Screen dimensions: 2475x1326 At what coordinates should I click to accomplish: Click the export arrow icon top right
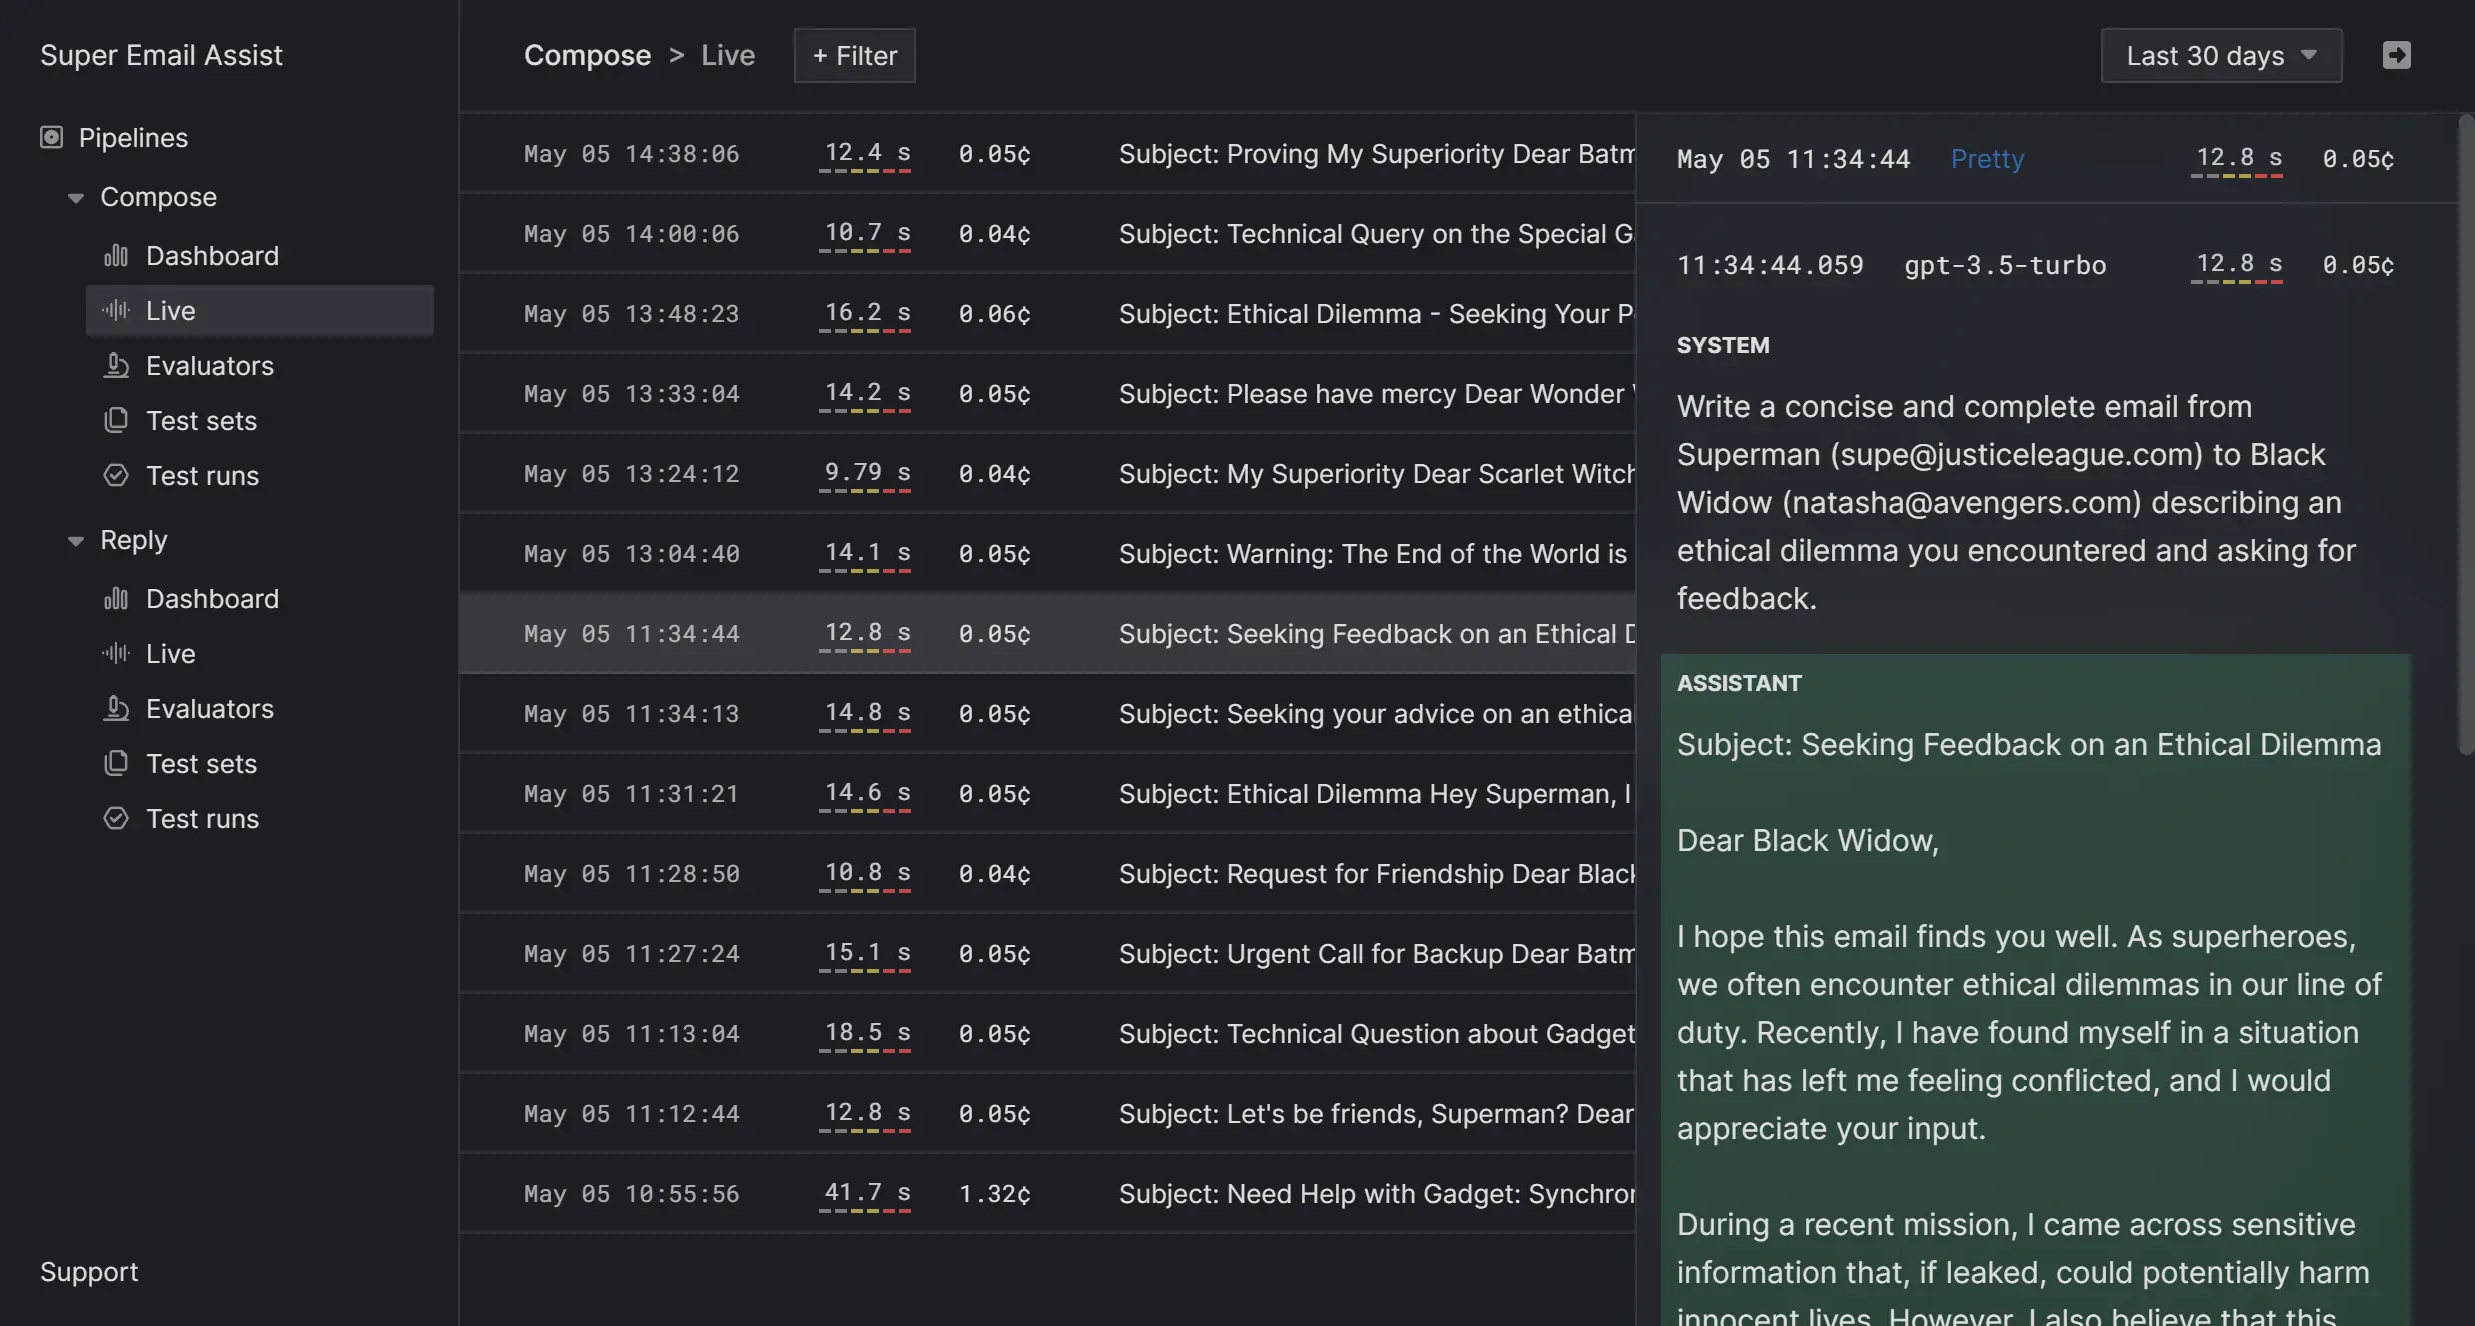(x=2396, y=55)
